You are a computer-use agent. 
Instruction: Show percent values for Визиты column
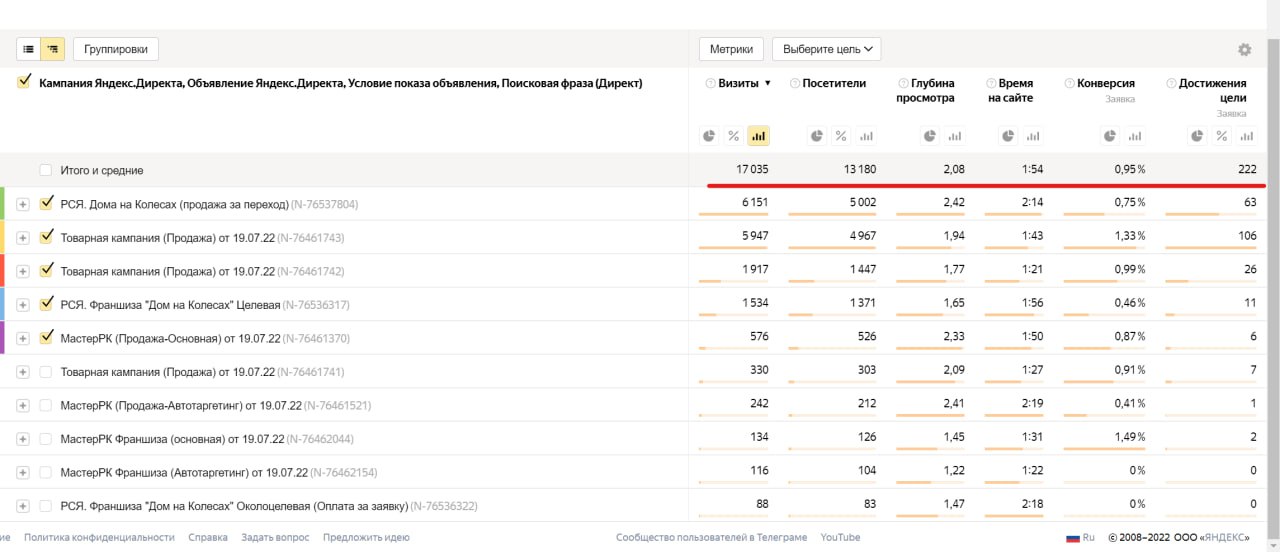[733, 136]
